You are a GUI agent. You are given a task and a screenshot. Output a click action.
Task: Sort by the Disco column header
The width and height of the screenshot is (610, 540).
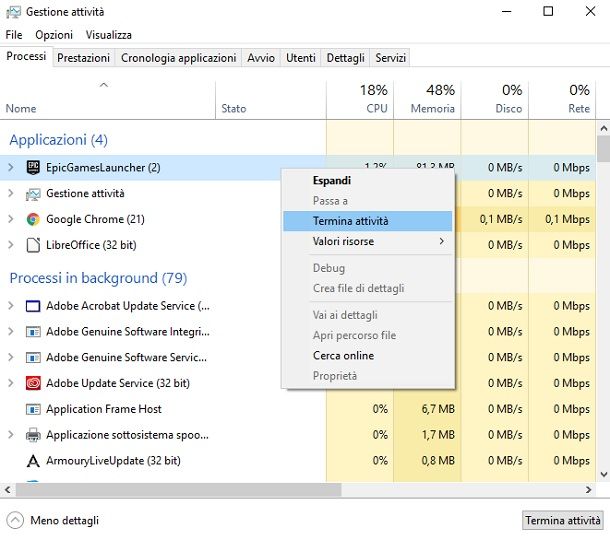494,100
